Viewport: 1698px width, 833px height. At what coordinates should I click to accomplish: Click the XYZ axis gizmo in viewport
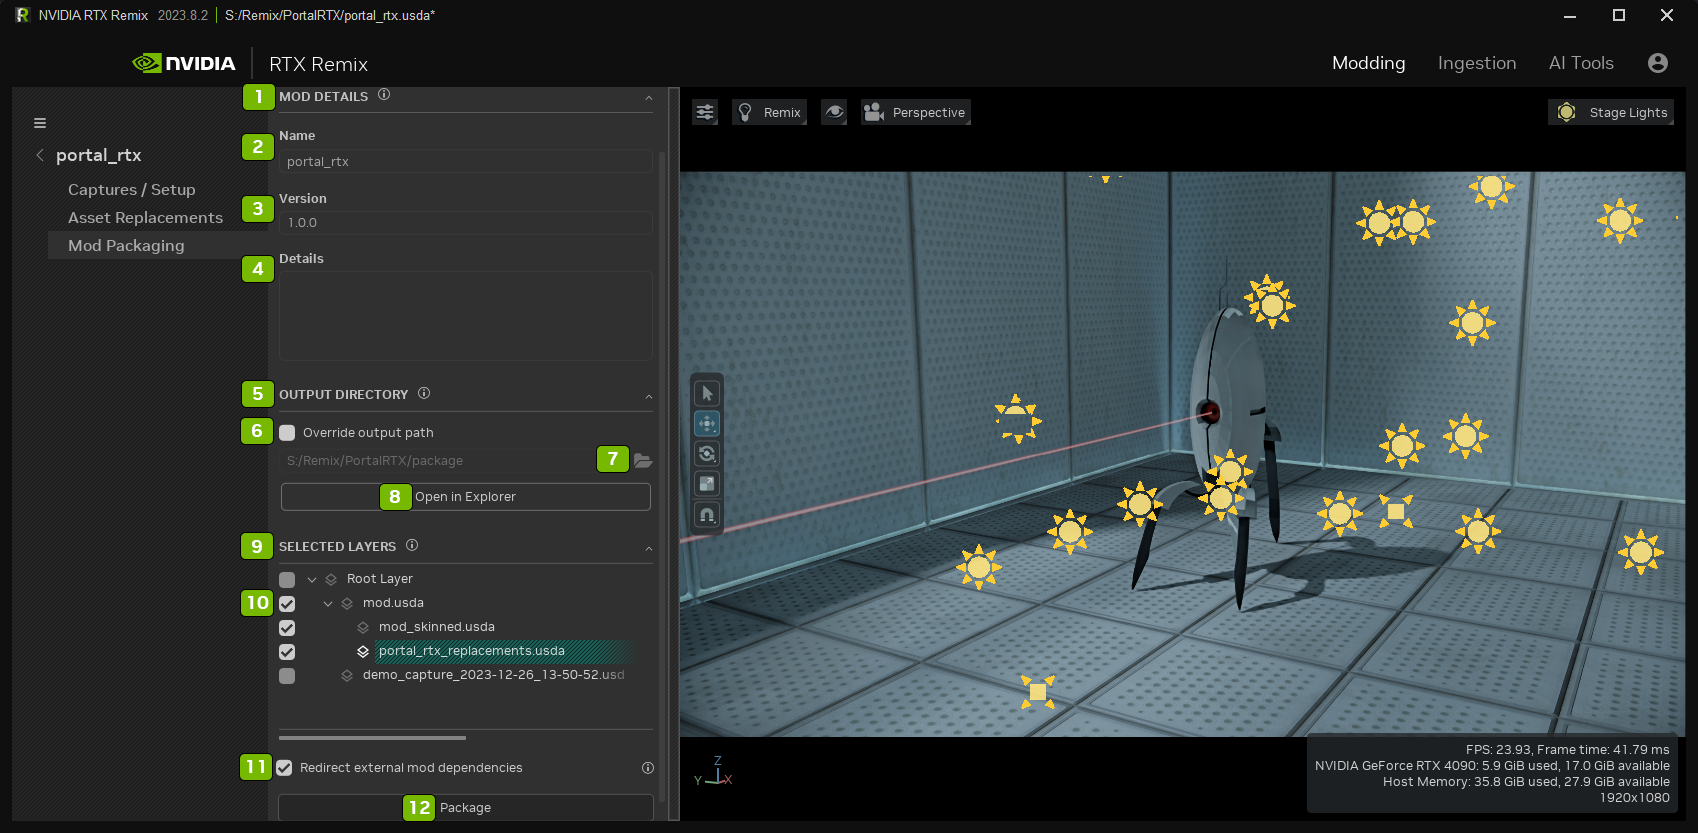[x=714, y=771]
